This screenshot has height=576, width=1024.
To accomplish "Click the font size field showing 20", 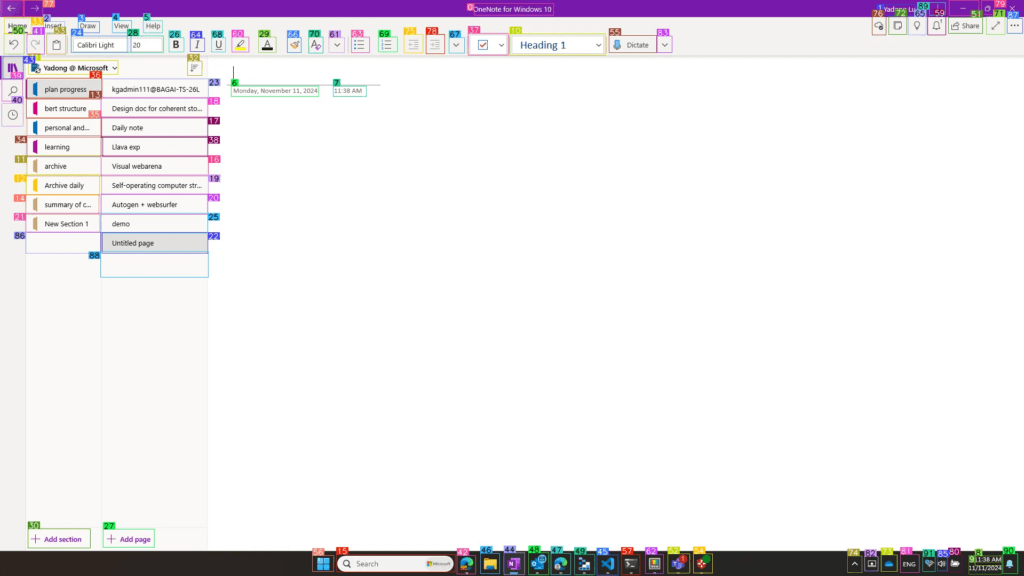I will [x=146, y=45].
